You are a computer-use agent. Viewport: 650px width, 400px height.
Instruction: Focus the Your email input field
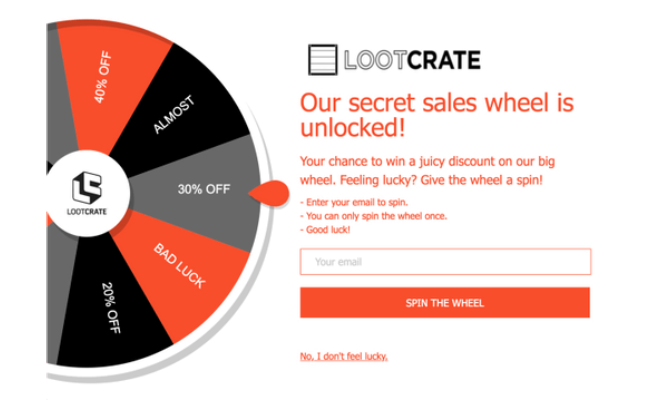point(445,262)
